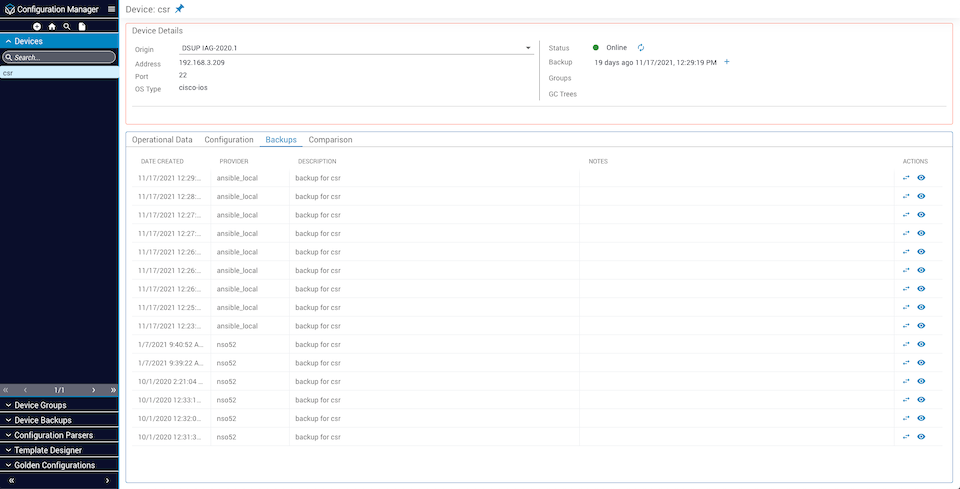The width and height of the screenshot is (960, 489).
Task: Add a new backup with plus icon
Action: pos(727,62)
